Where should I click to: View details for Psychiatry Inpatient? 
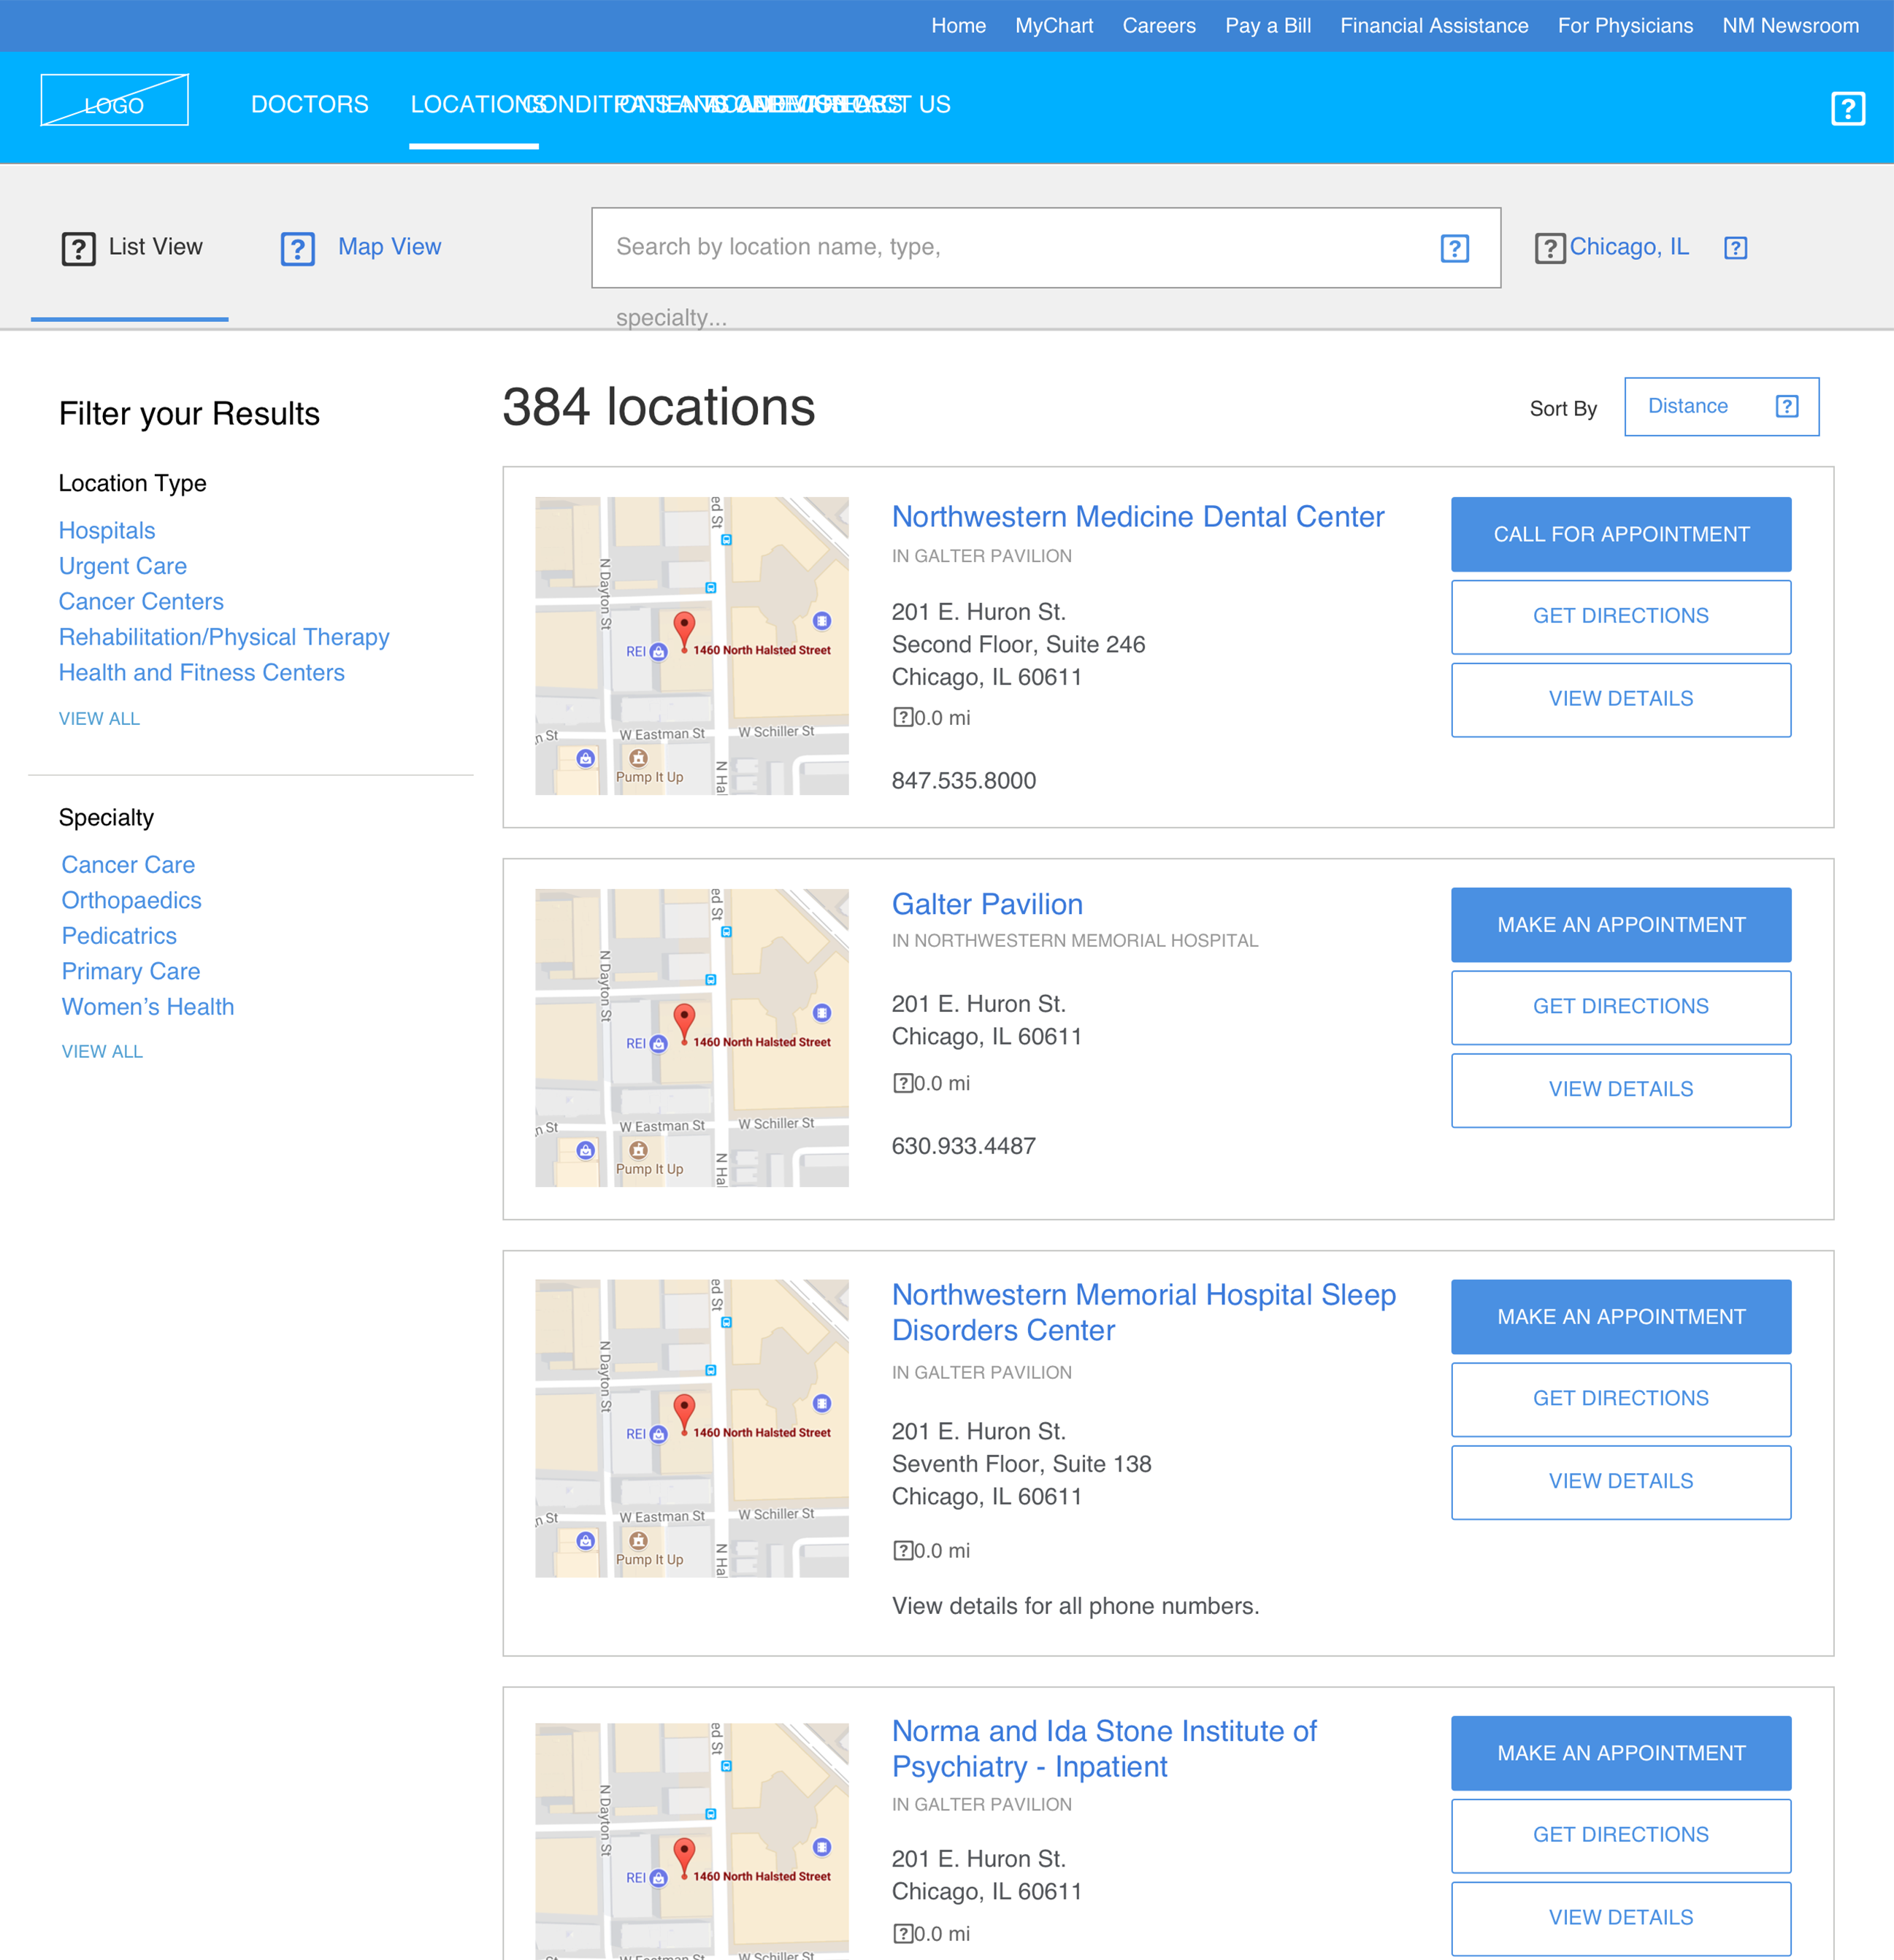tap(1621, 1918)
